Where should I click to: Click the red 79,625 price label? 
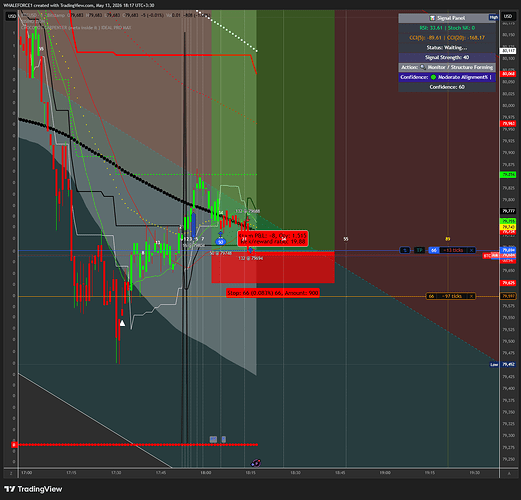coord(508,283)
